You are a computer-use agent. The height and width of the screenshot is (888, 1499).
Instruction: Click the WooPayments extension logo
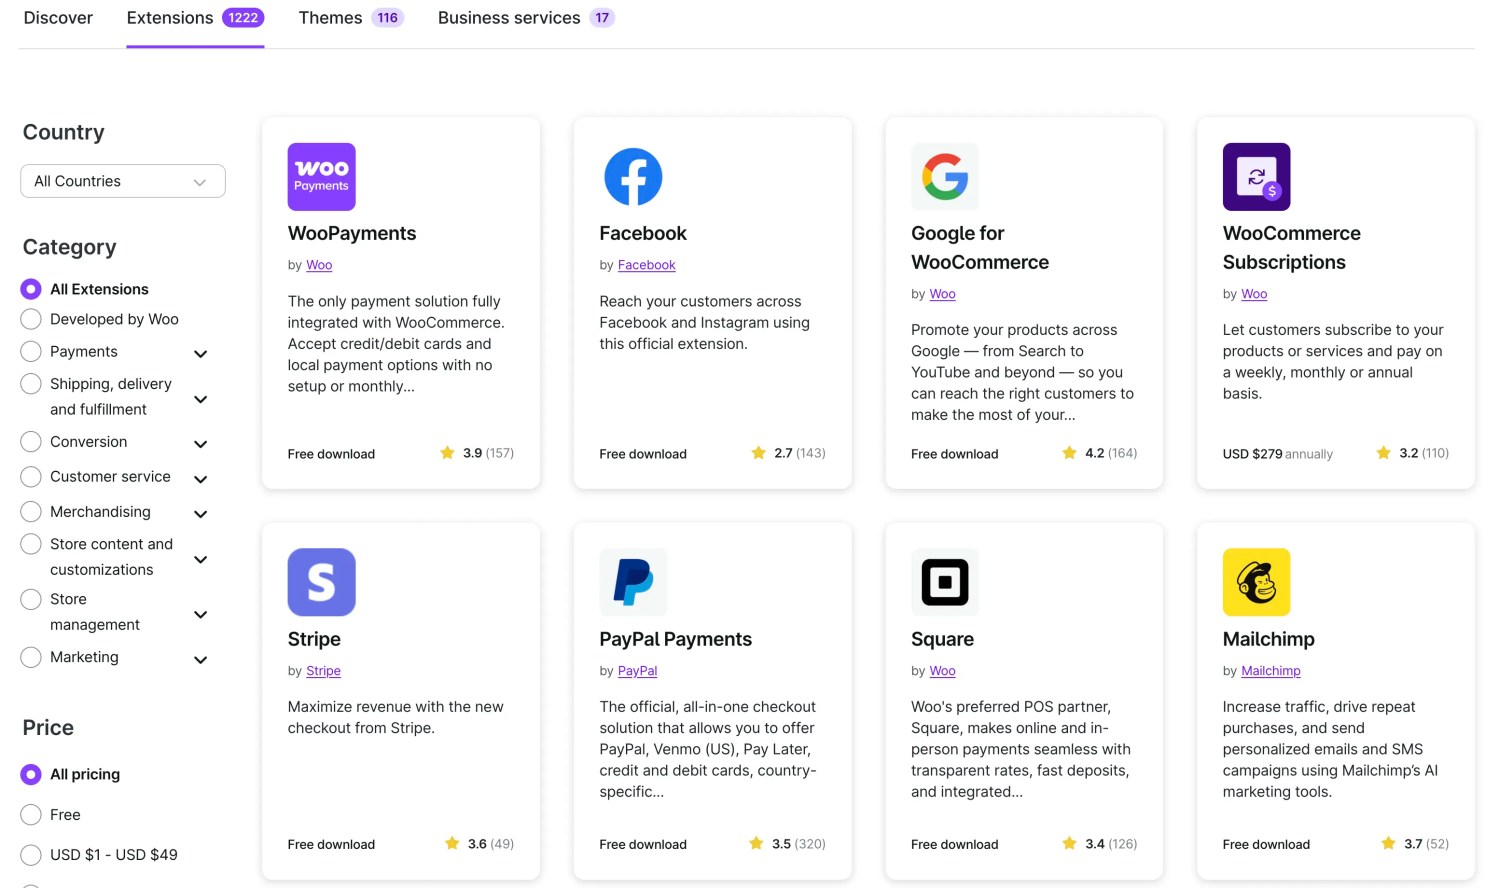(x=321, y=177)
